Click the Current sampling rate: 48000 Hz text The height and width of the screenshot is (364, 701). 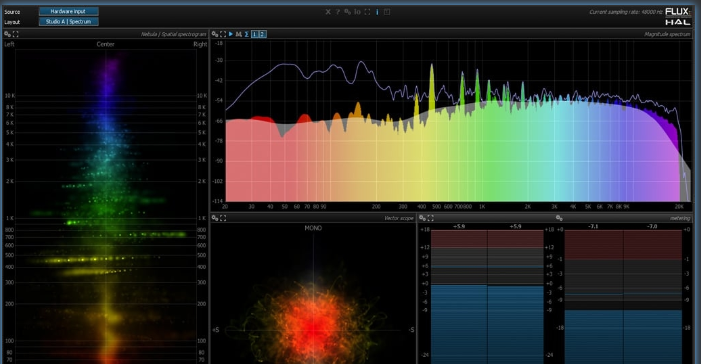coord(626,12)
